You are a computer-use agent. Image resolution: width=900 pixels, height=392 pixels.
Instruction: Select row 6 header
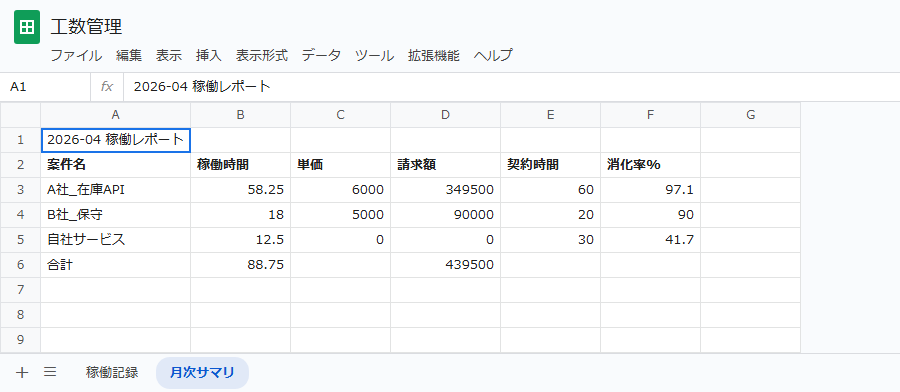coord(21,265)
